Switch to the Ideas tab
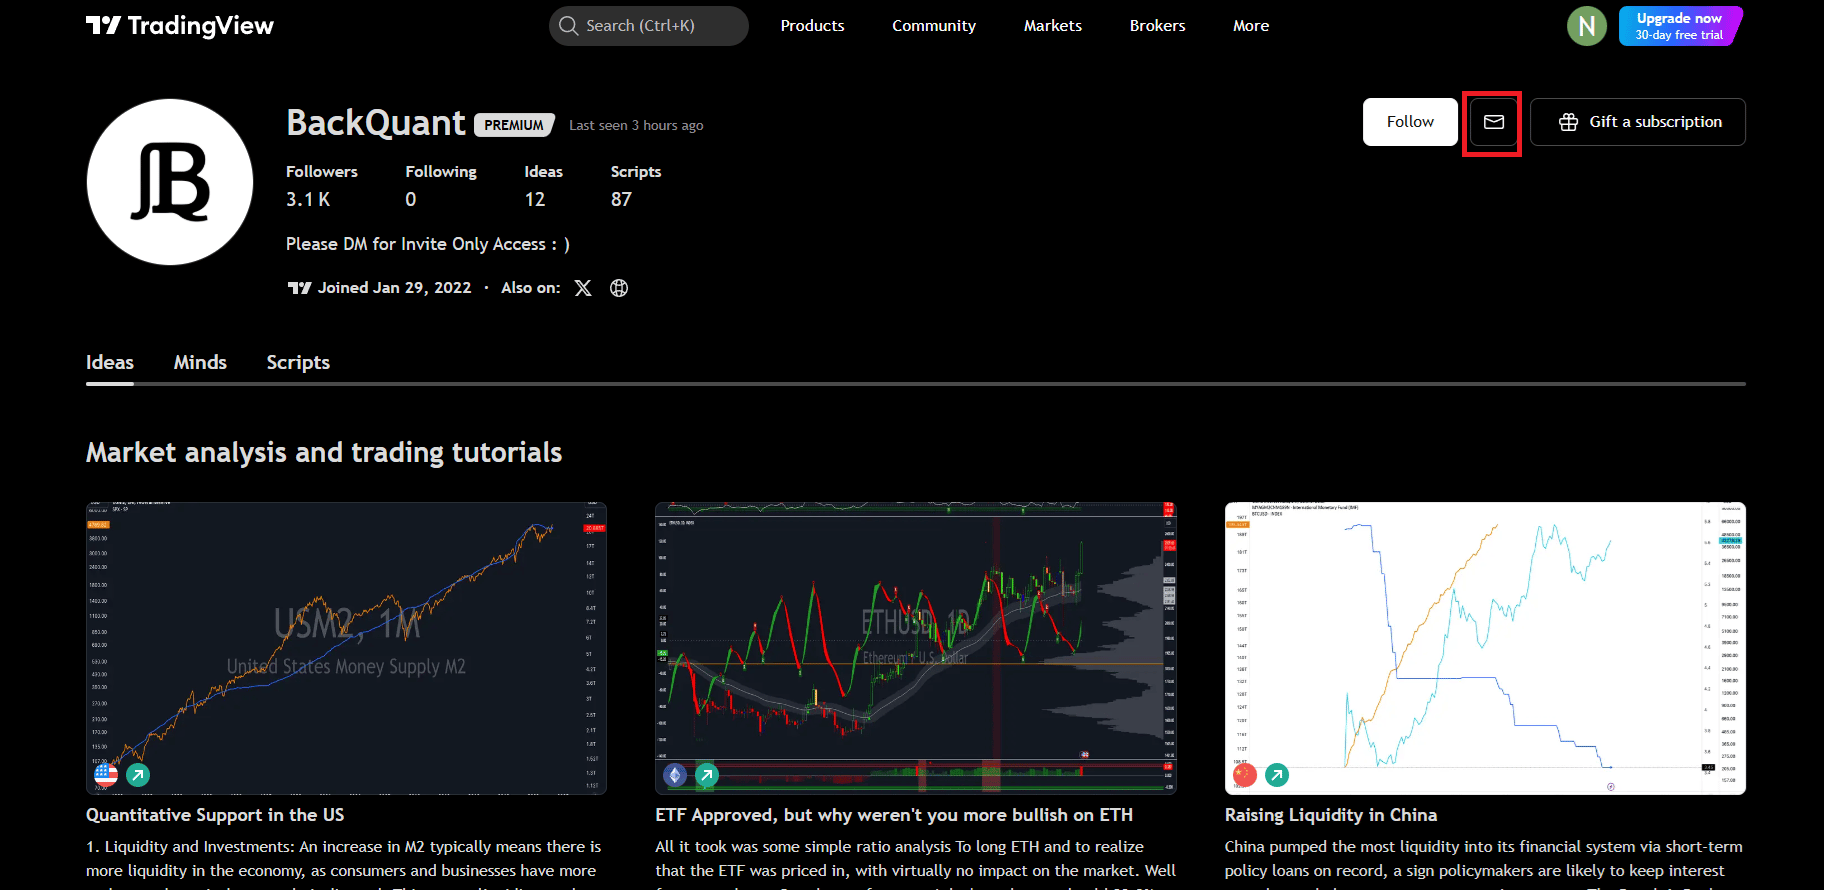This screenshot has height=890, width=1824. pyautogui.click(x=110, y=362)
